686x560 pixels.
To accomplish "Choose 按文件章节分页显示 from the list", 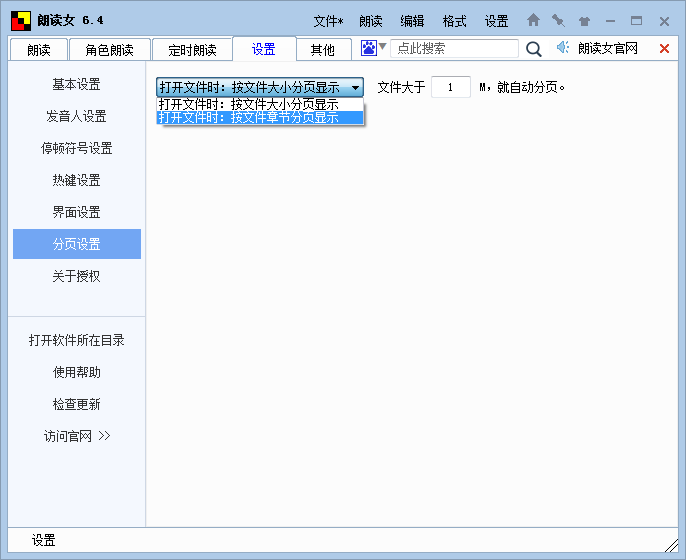I will pos(260,117).
